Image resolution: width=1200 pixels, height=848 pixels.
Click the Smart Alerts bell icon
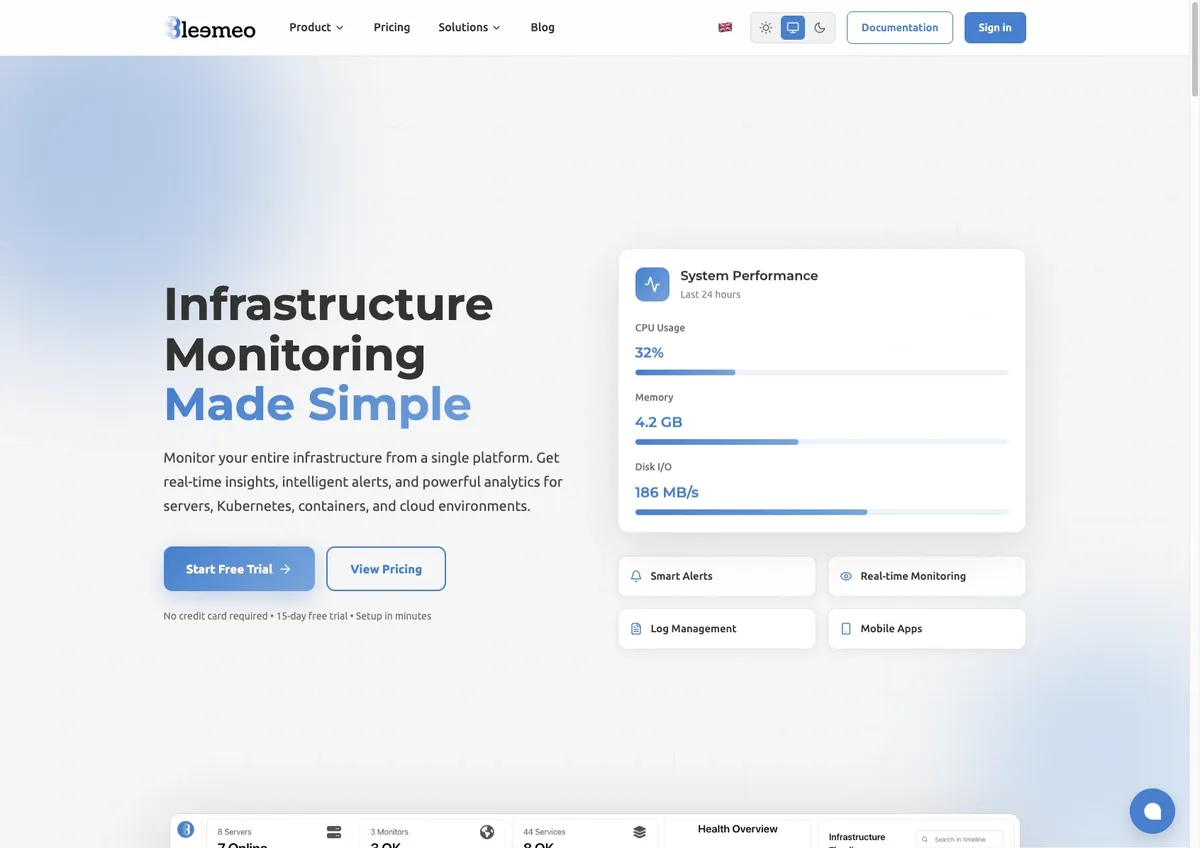pyautogui.click(x=636, y=576)
